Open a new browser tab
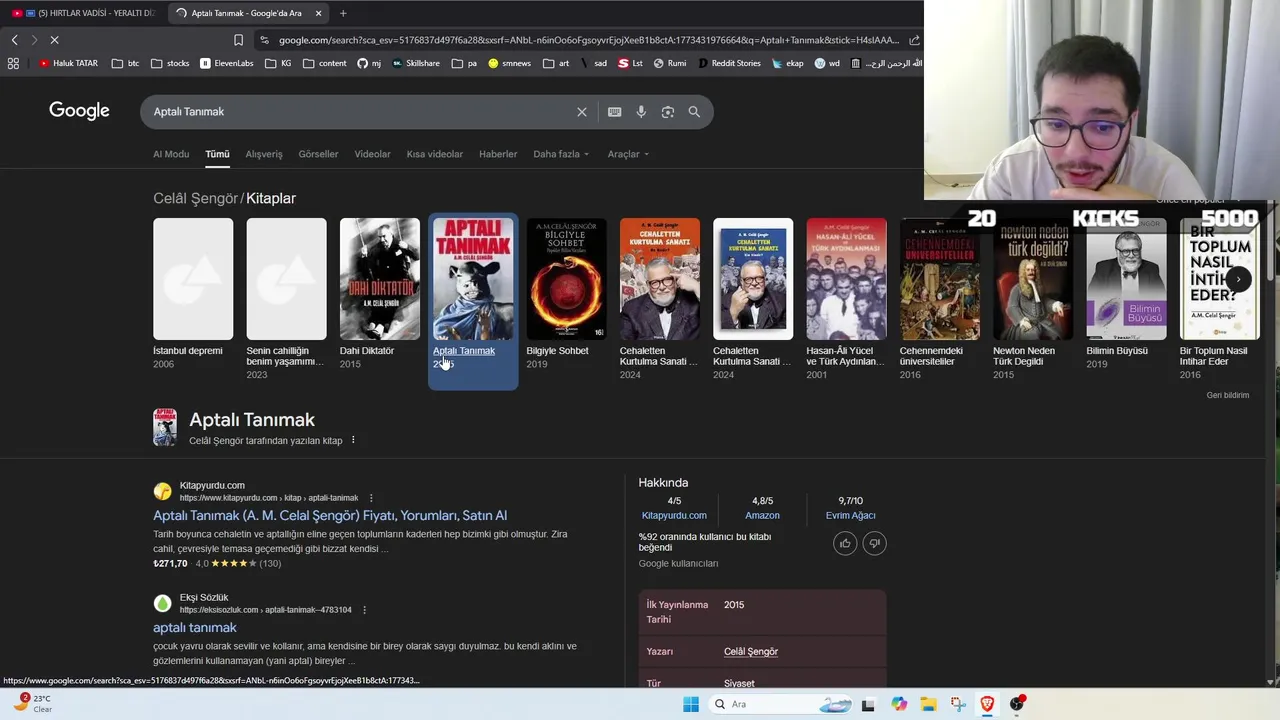This screenshot has width=1280, height=720. tap(343, 13)
